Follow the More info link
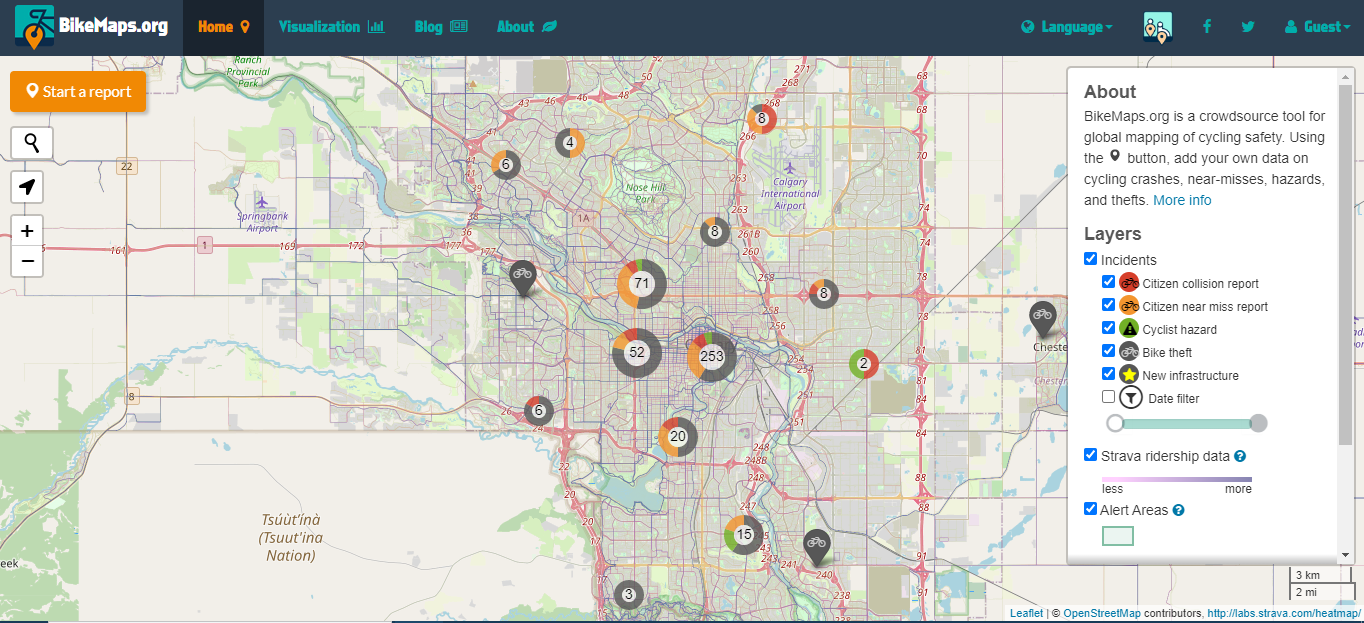The image size is (1364, 623). coord(1182,200)
